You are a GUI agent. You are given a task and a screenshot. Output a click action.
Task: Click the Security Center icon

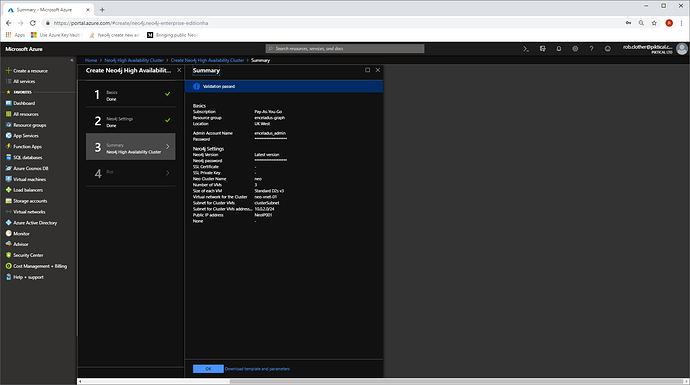[x=8, y=255]
